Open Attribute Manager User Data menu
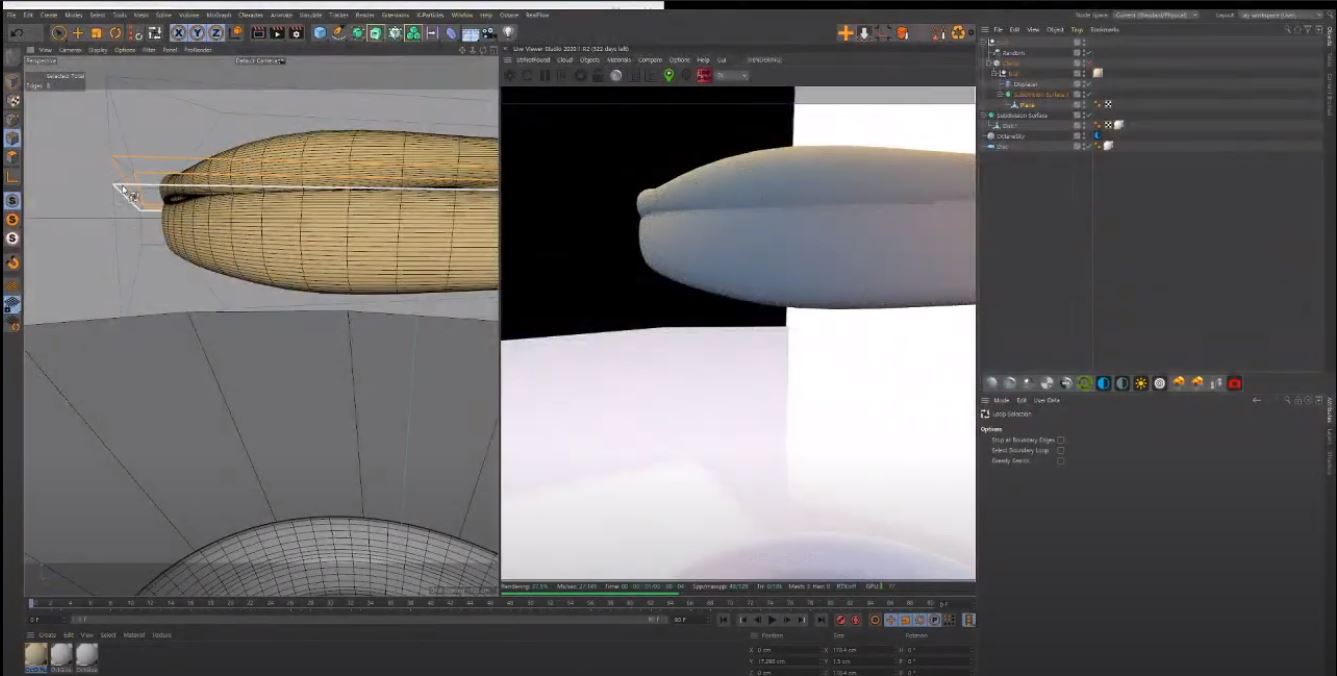Viewport: 1337px width, 676px height. coord(1046,400)
